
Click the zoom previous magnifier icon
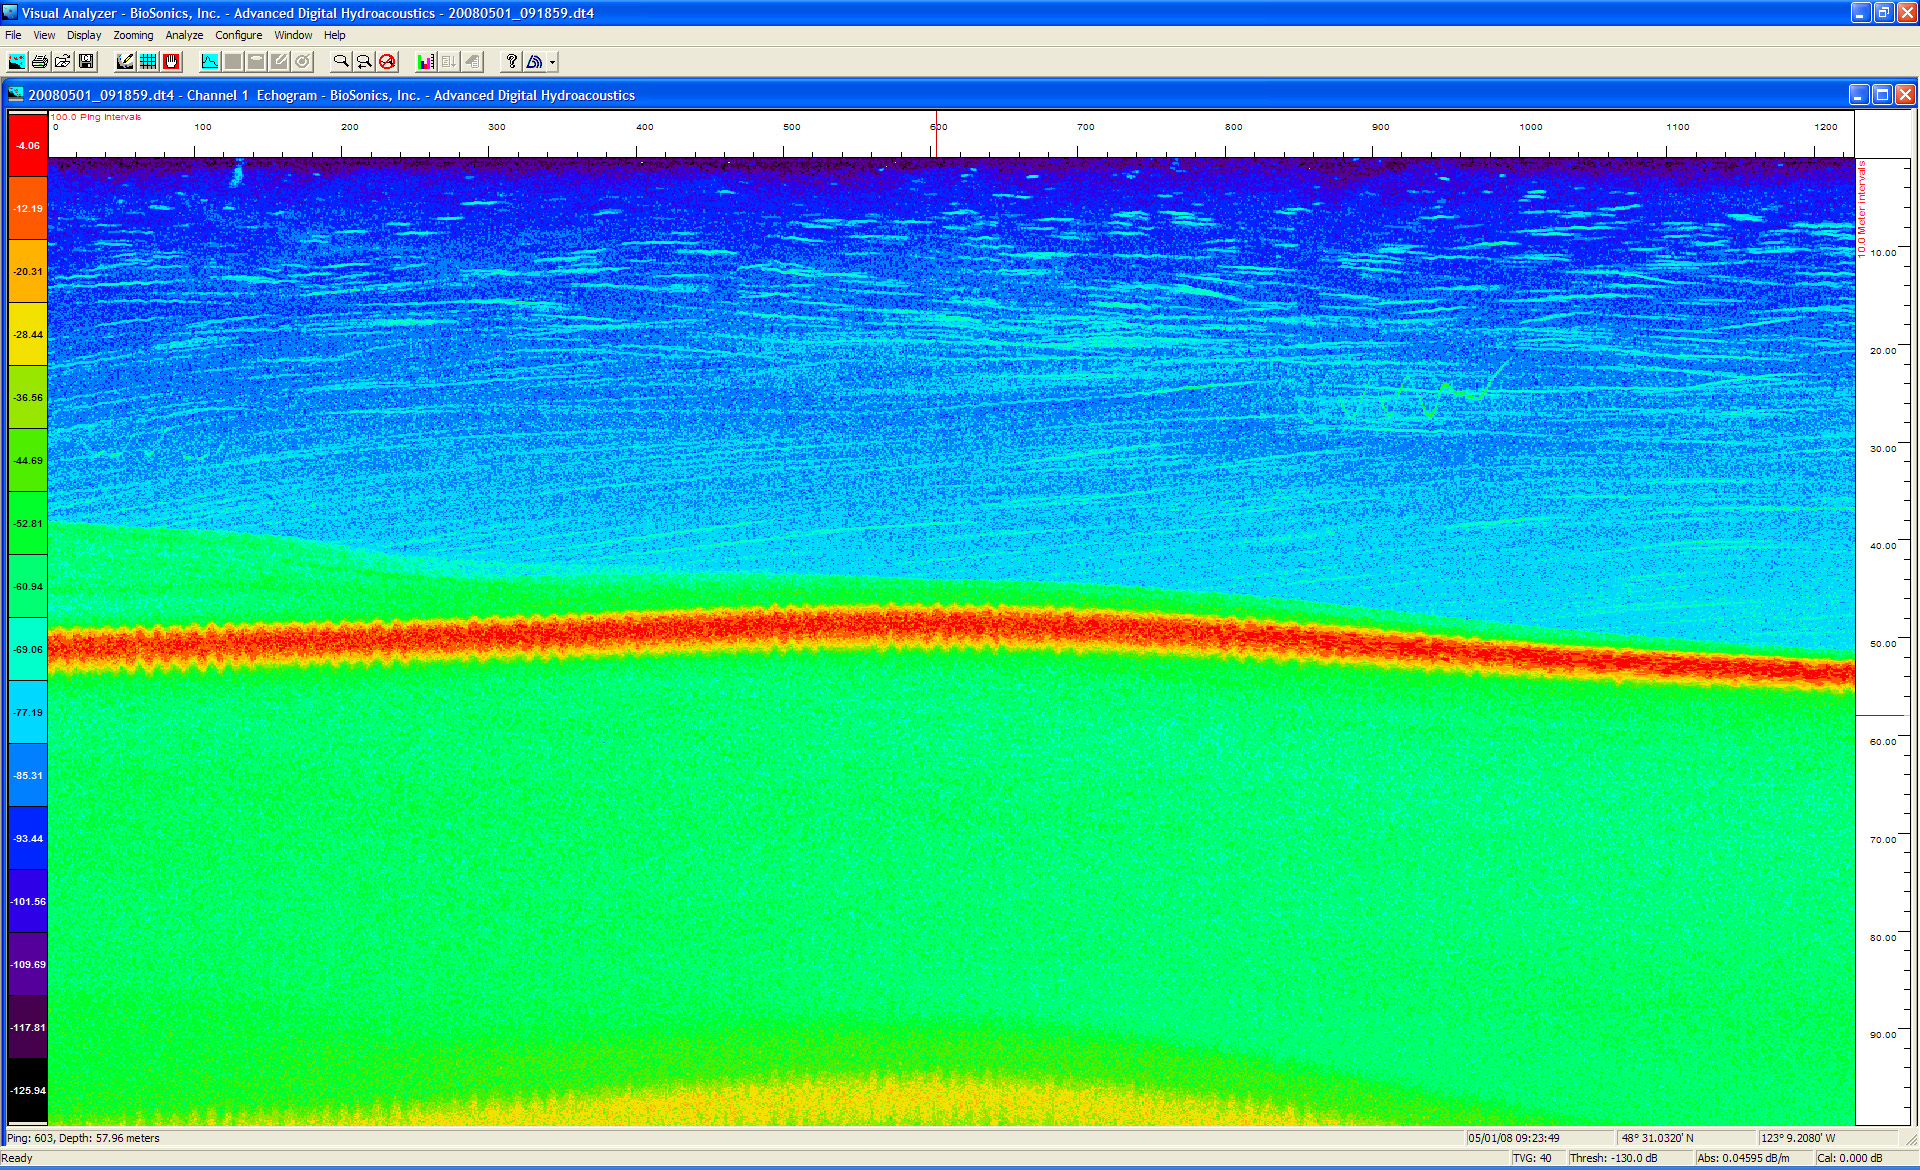click(x=364, y=62)
